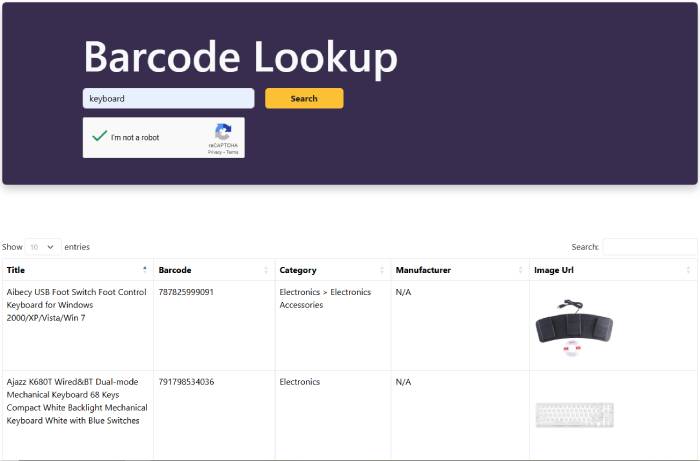Click the yellow Search button
Image resolution: width=700 pixels, height=461 pixels.
coord(304,98)
